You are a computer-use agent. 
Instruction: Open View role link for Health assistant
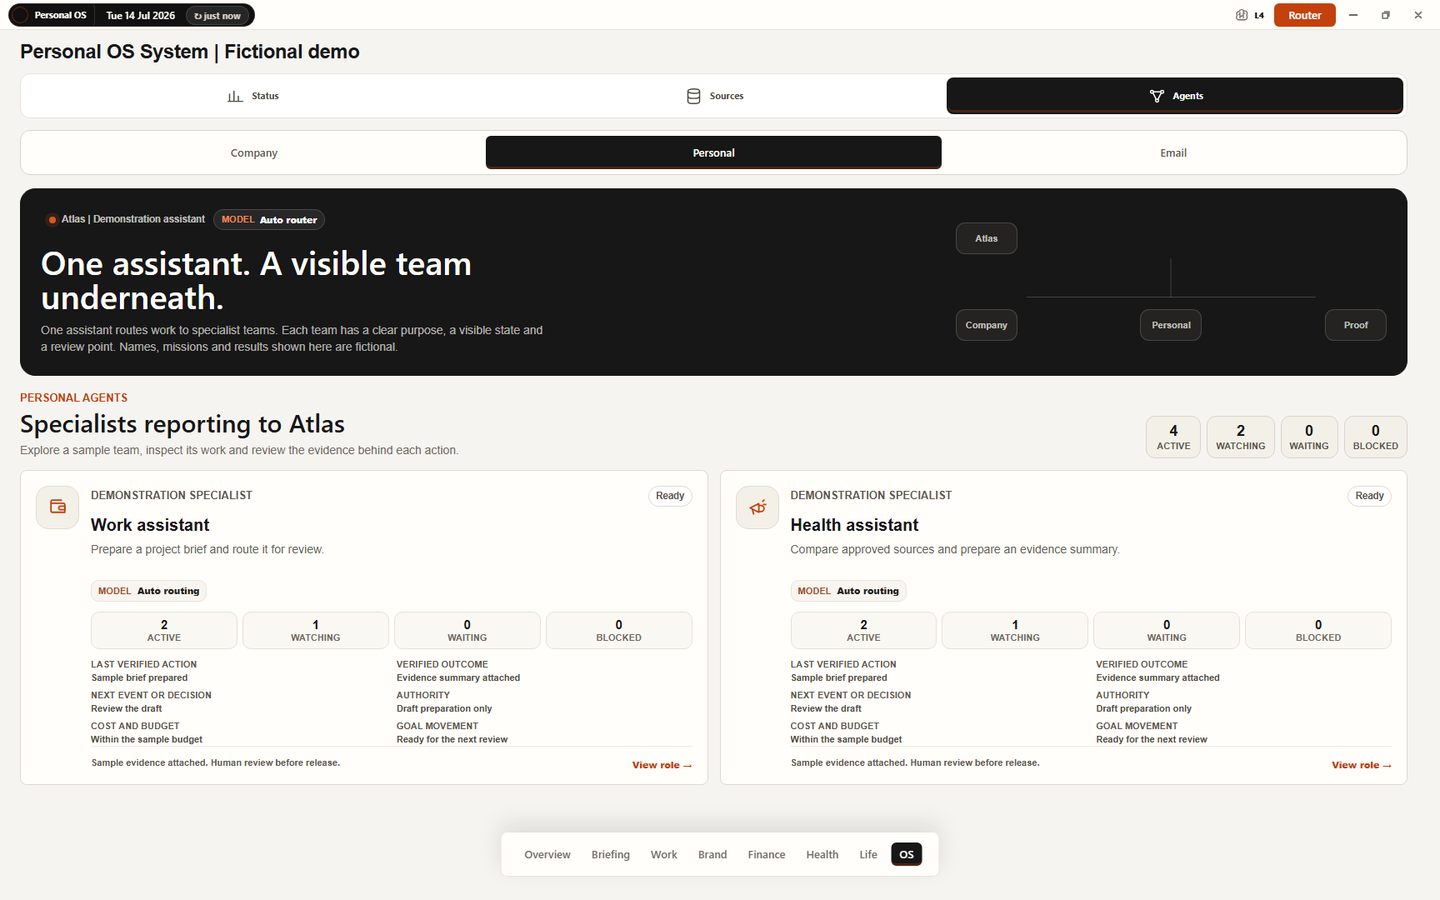tap(1362, 765)
